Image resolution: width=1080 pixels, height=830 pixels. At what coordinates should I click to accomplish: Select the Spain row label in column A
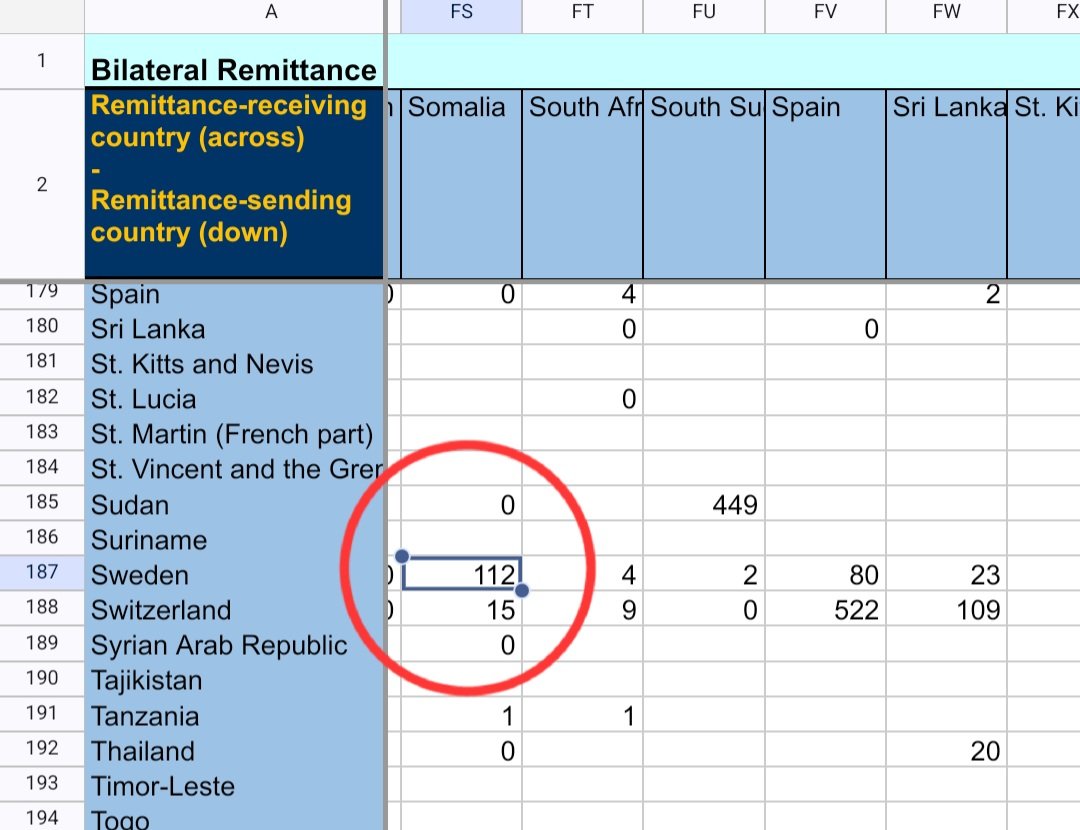click(234, 294)
